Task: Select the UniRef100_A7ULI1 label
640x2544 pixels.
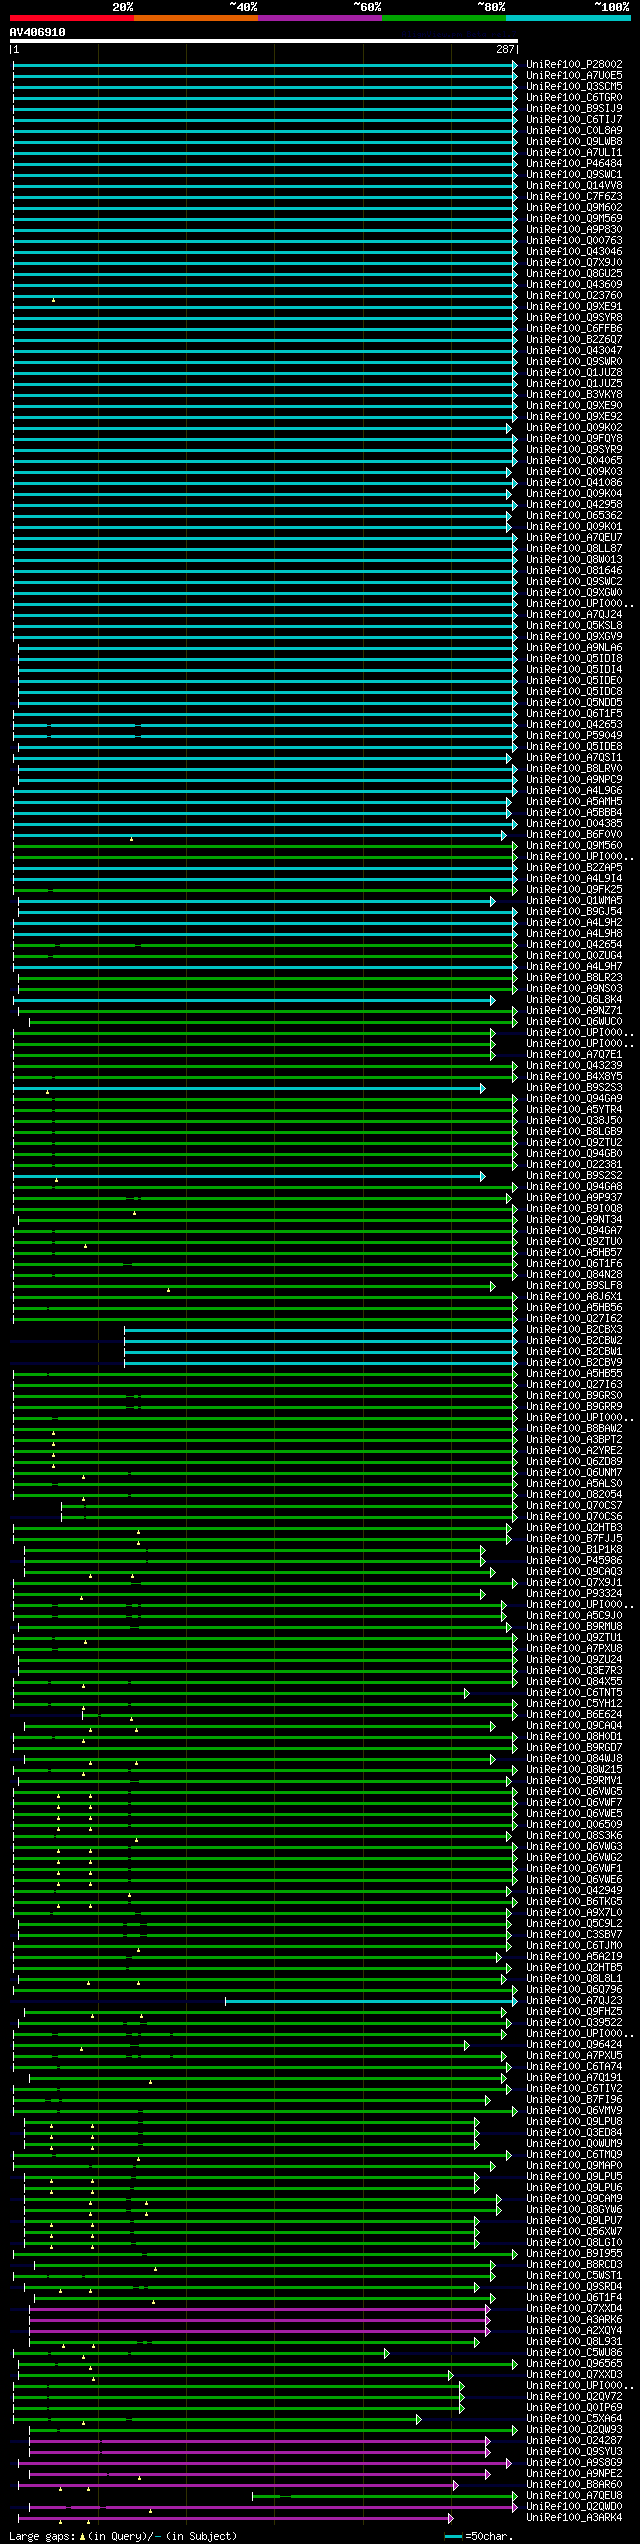Action: pos(574,153)
